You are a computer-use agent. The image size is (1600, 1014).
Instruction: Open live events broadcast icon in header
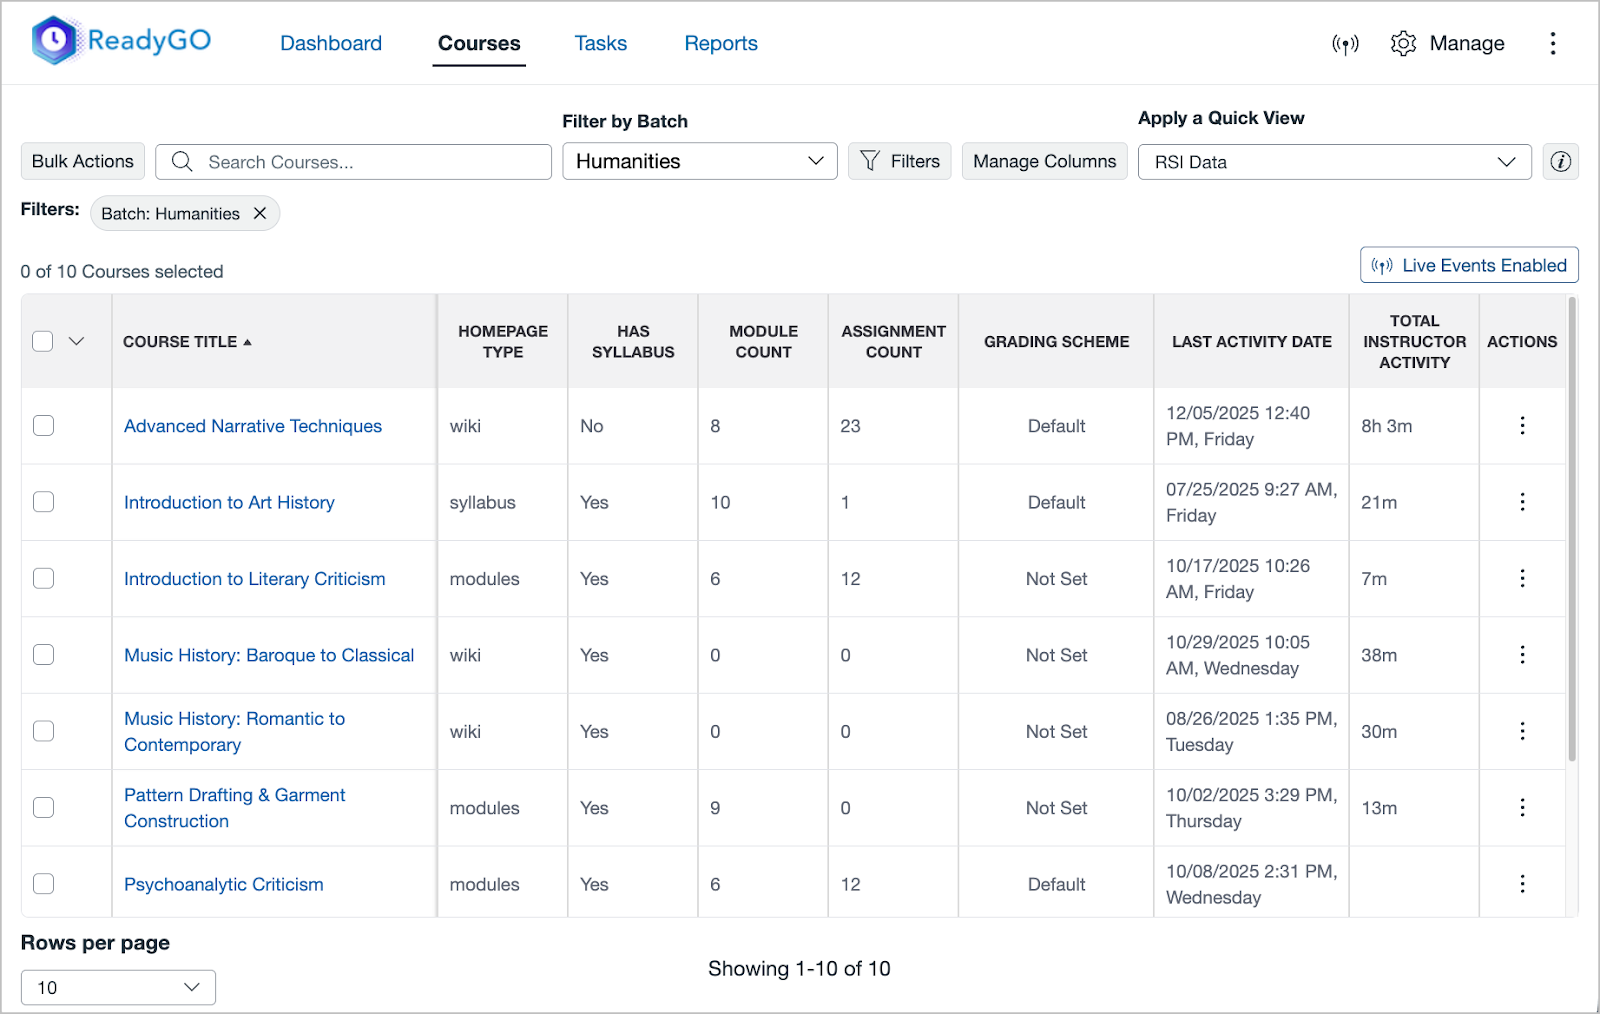pos(1345,44)
